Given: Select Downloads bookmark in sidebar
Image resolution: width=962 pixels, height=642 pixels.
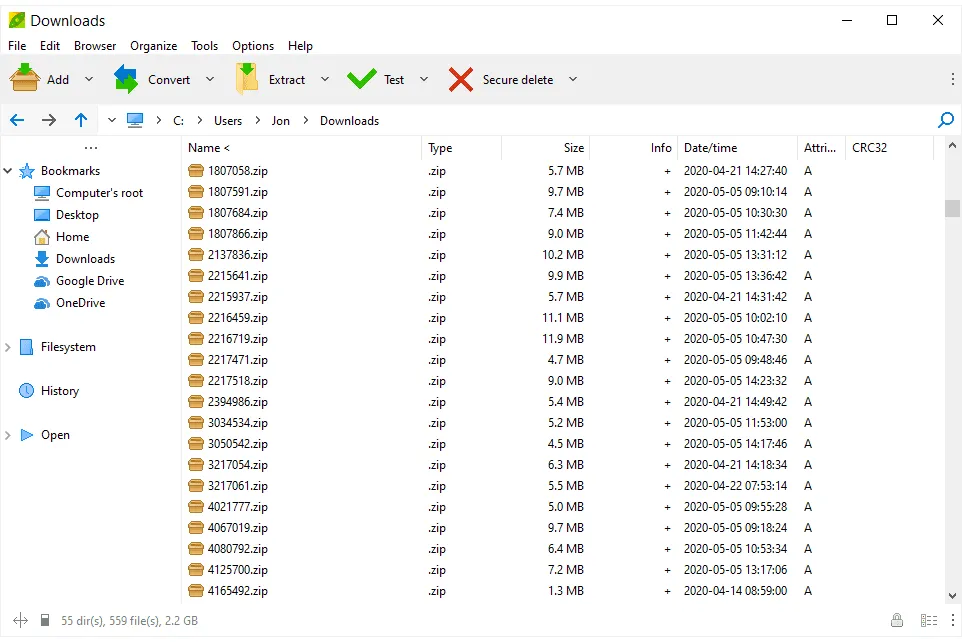Looking at the screenshot, I should pyautogui.click(x=85, y=258).
